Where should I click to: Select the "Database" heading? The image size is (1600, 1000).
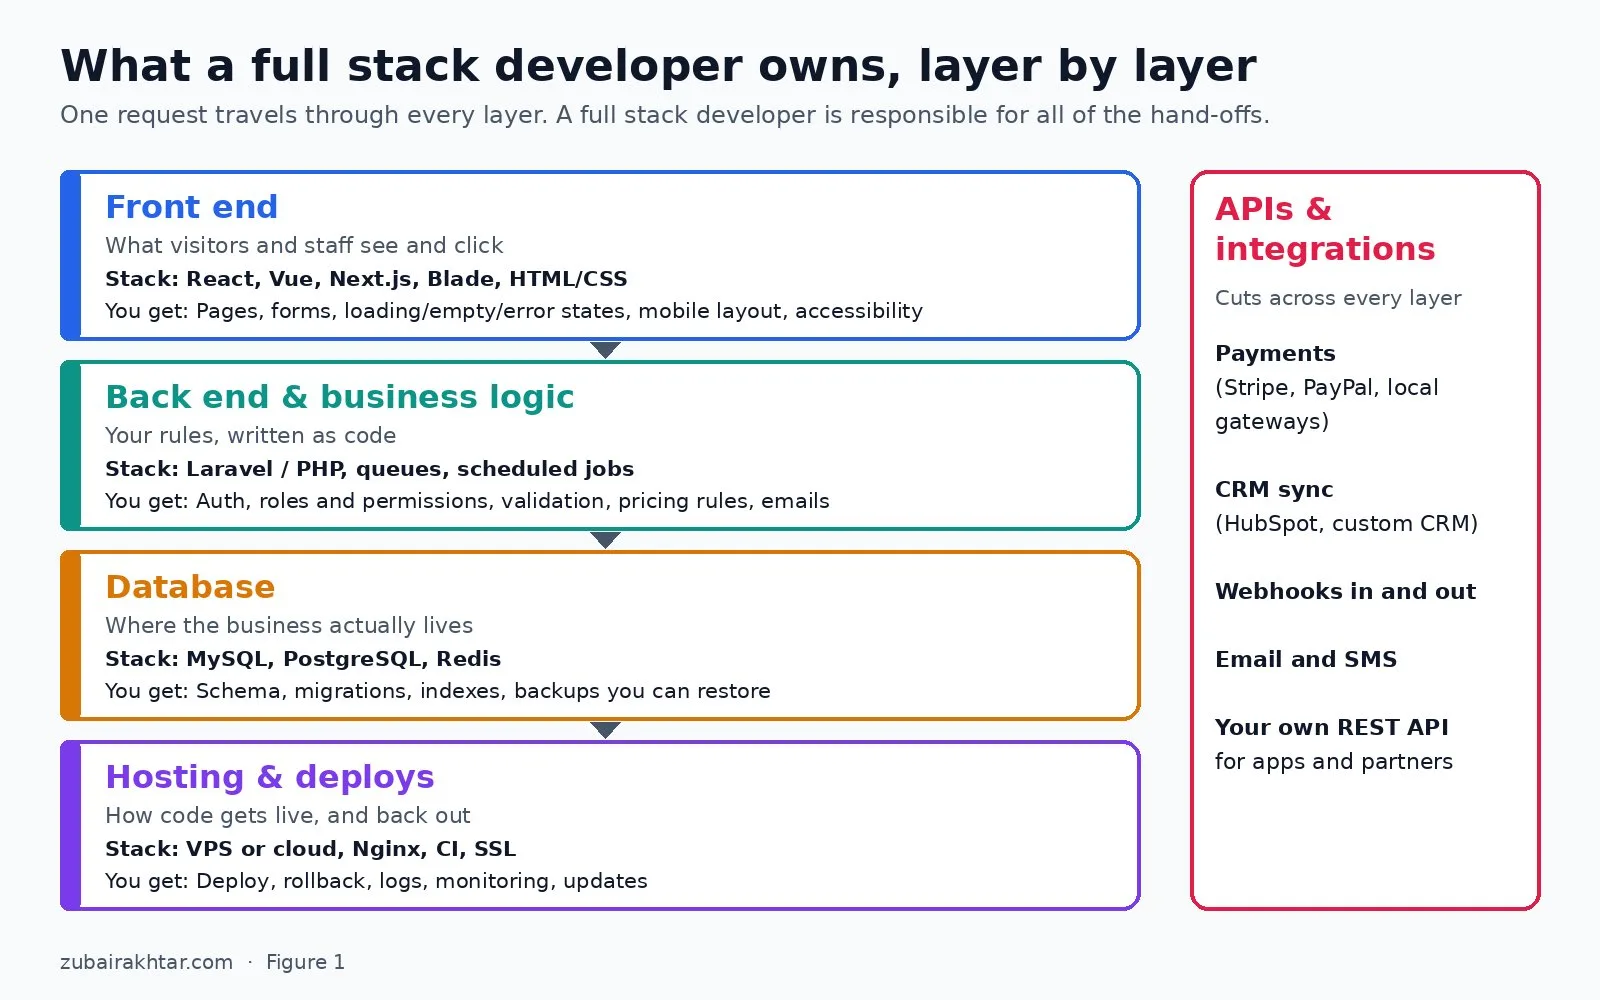coord(190,587)
